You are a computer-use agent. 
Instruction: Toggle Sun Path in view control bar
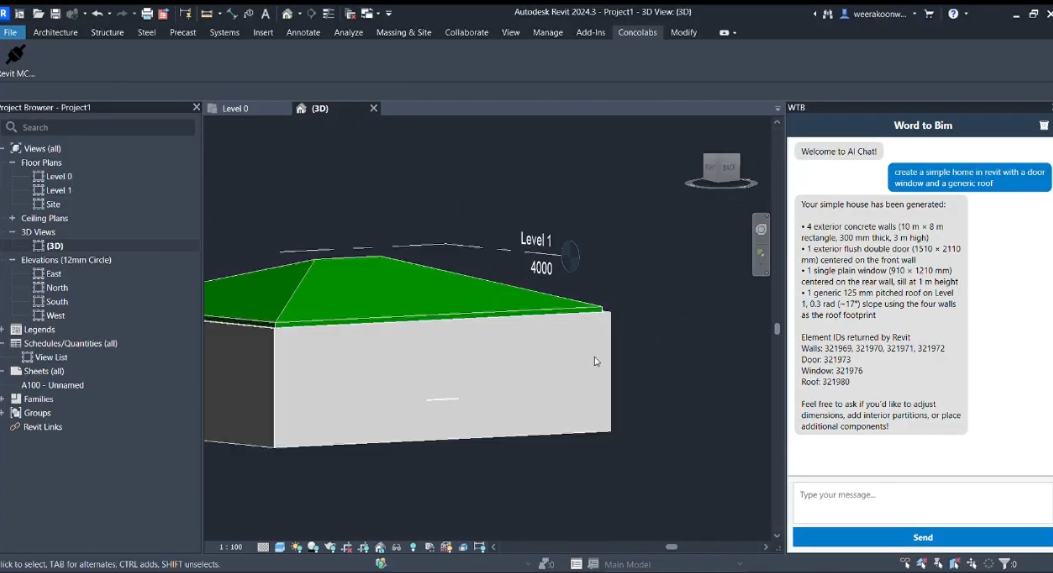pyautogui.click(x=297, y=547)
